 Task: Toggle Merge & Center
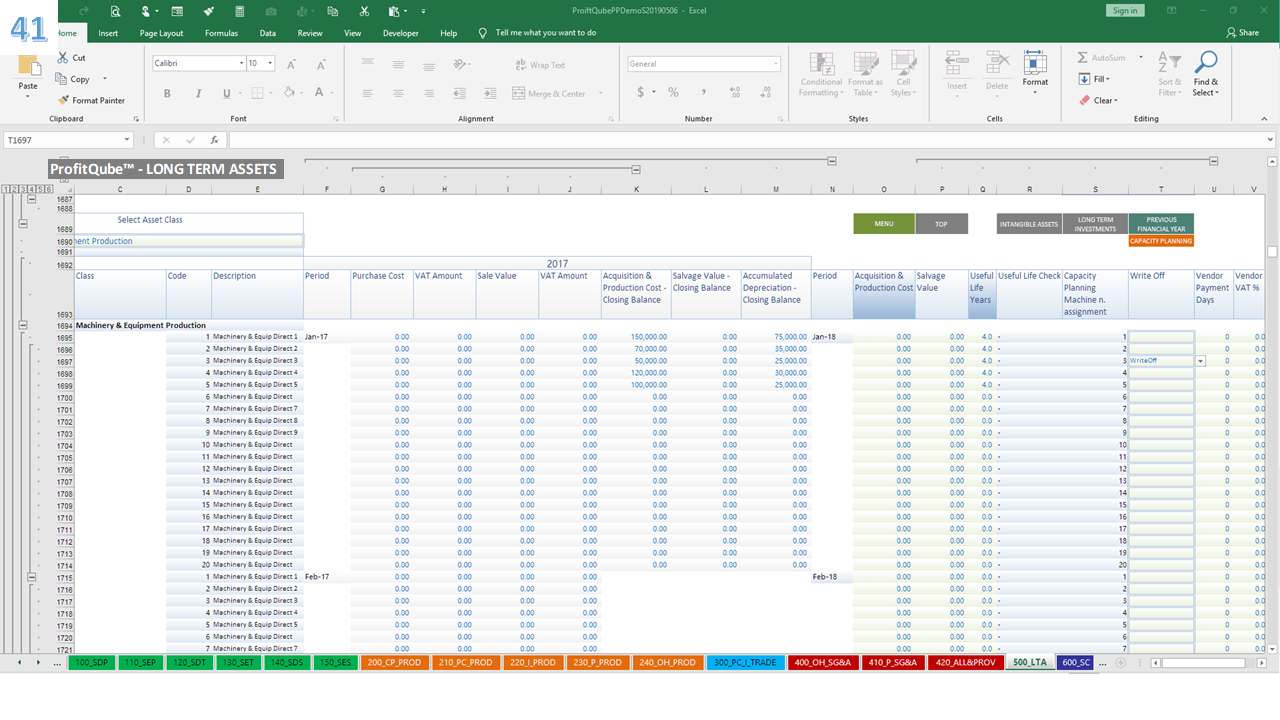pyautogui.click(x=549, y=93)
